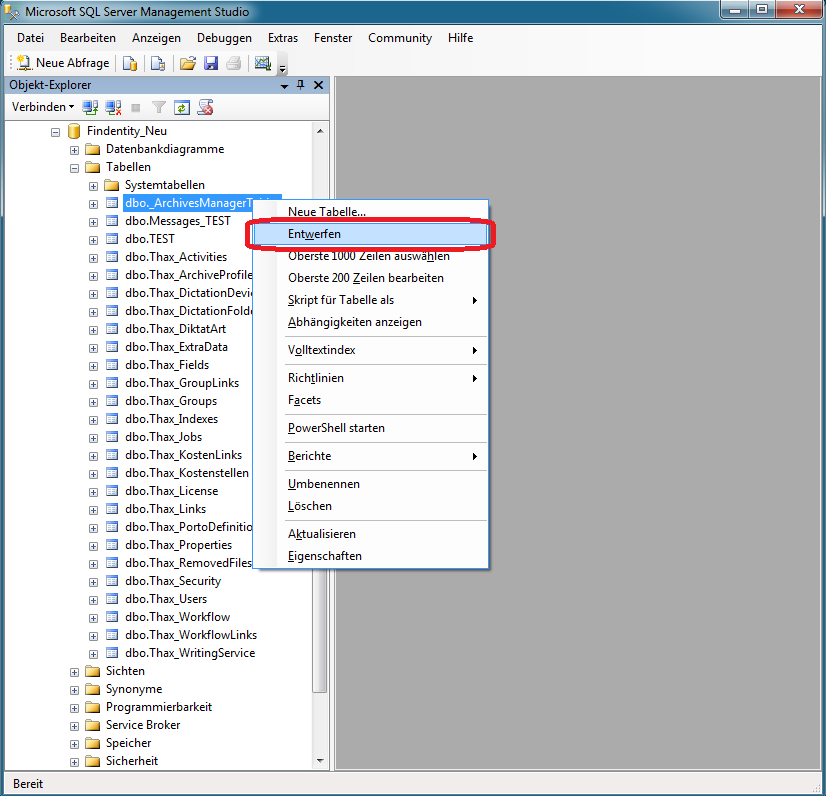Expand the Sicherheit folder

(74, 762)
